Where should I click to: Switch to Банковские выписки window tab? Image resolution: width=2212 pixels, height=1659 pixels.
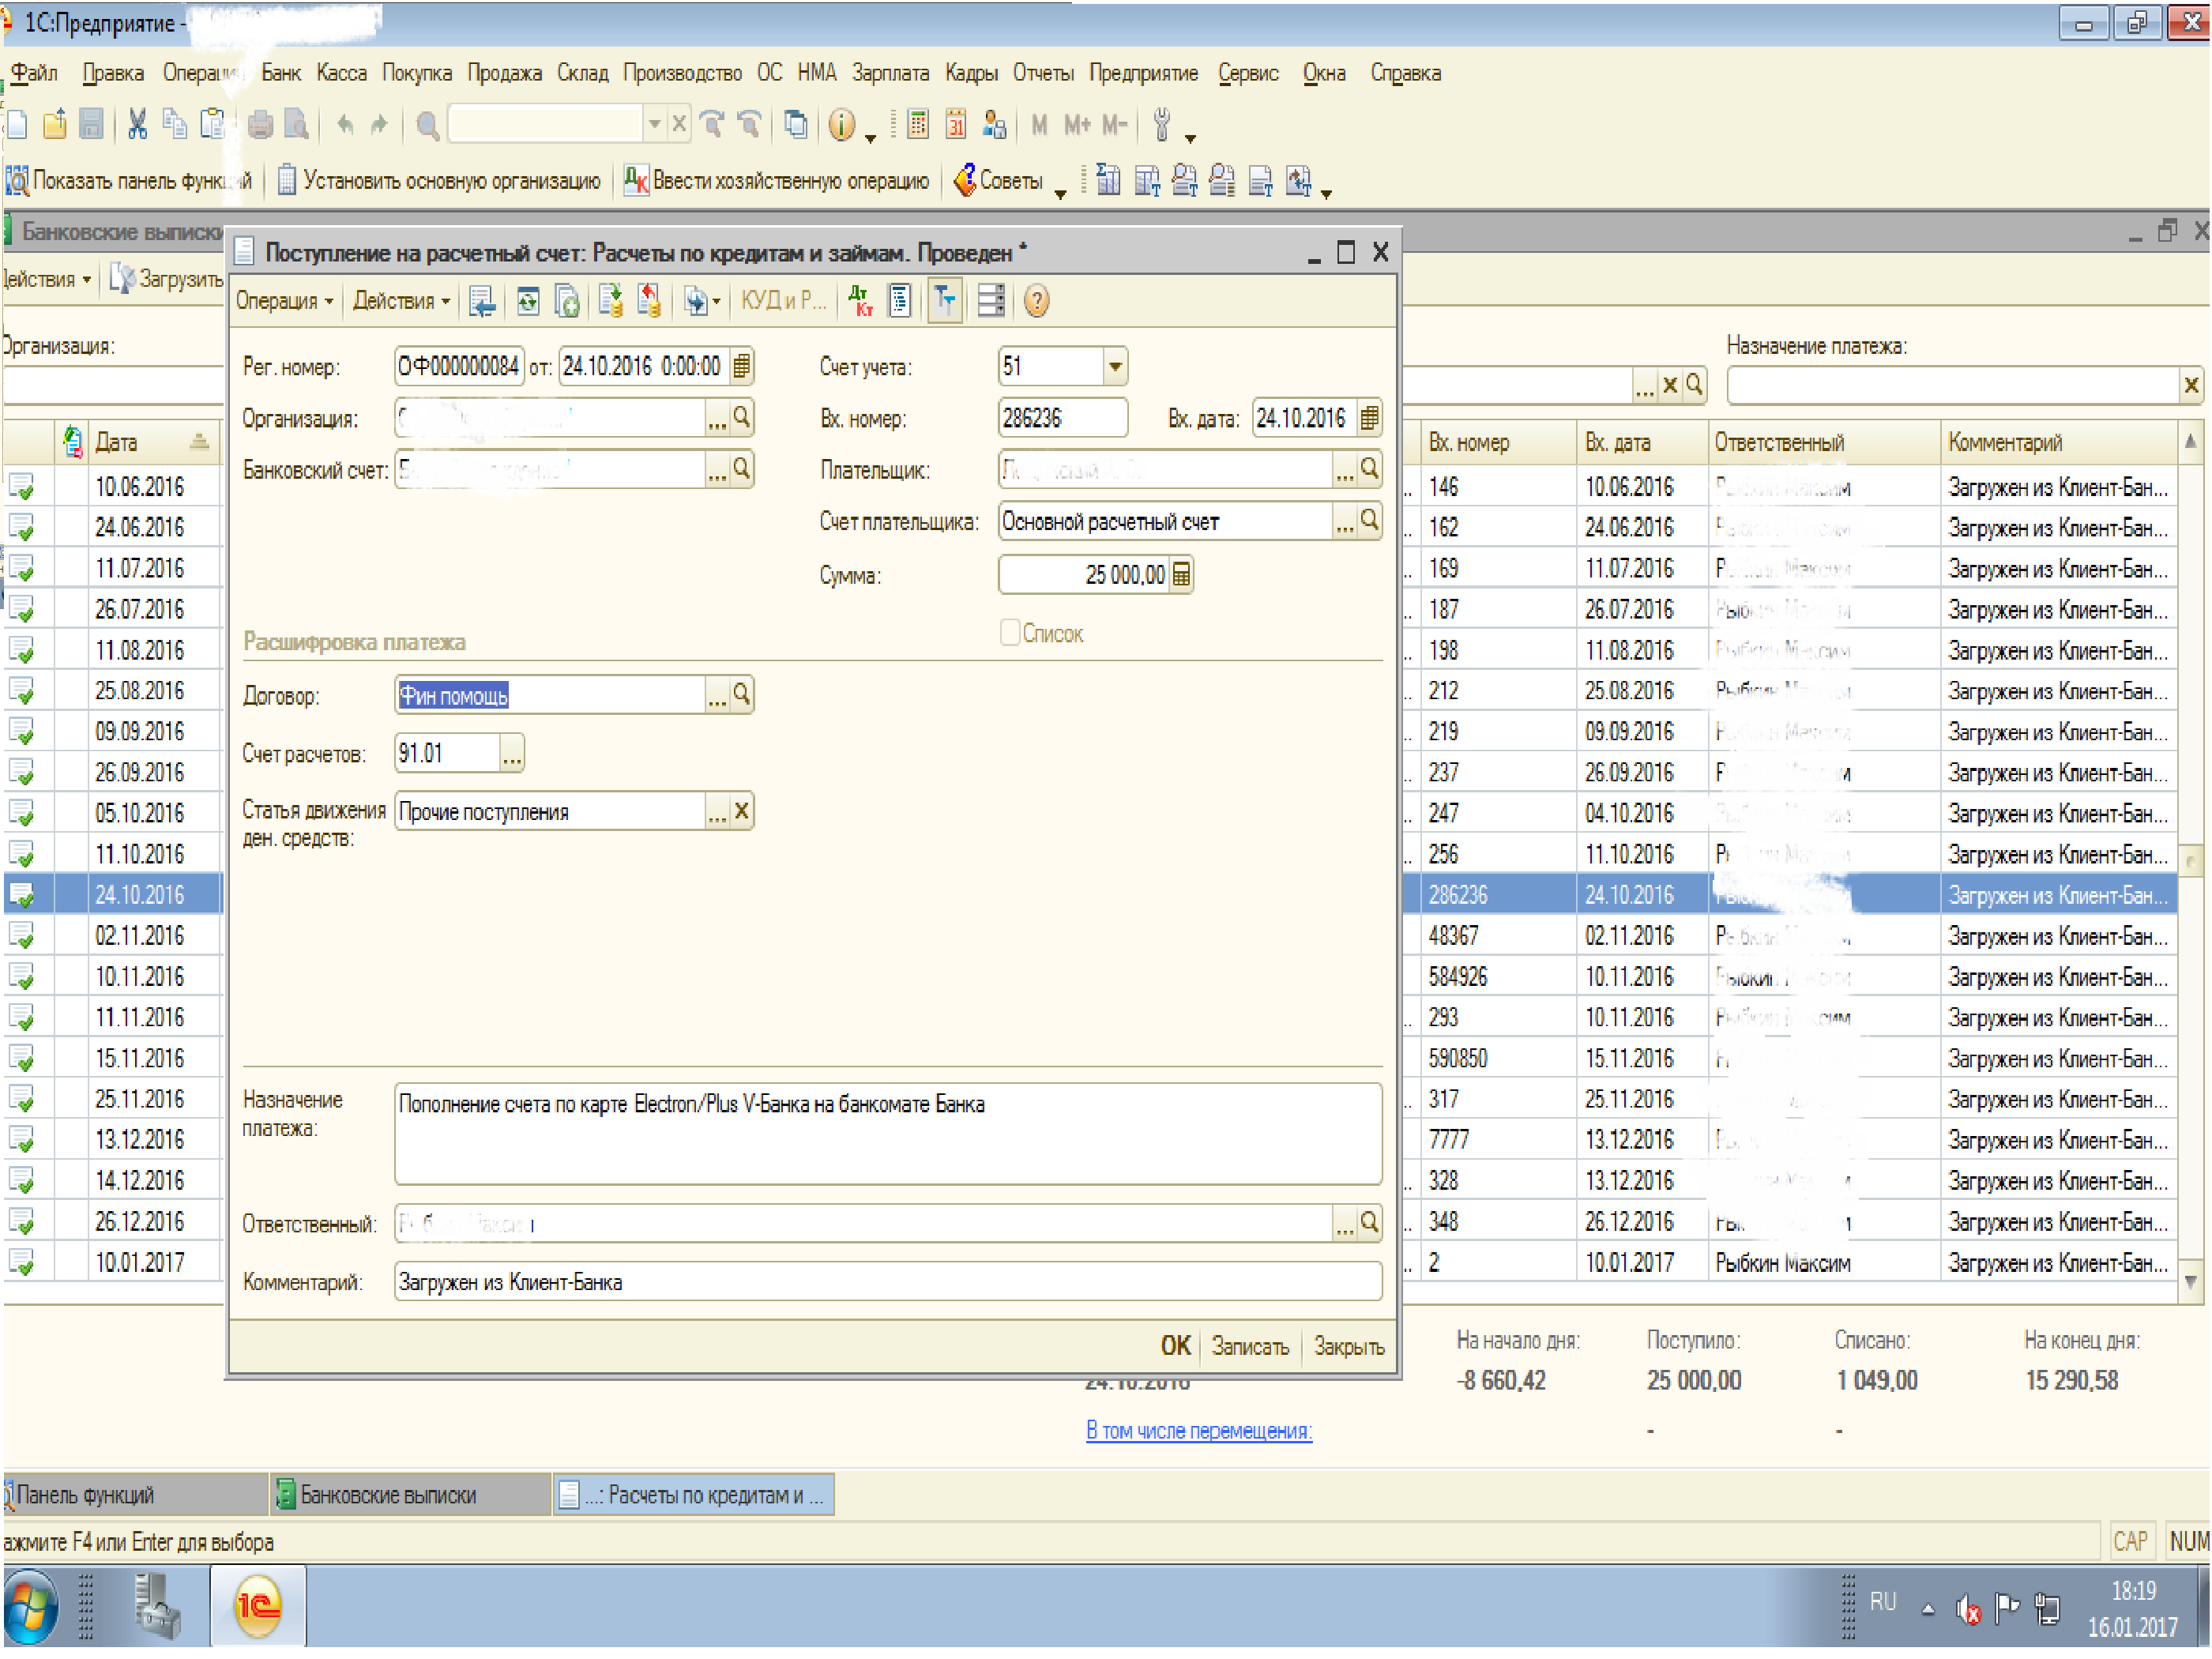pos(388,1494)
